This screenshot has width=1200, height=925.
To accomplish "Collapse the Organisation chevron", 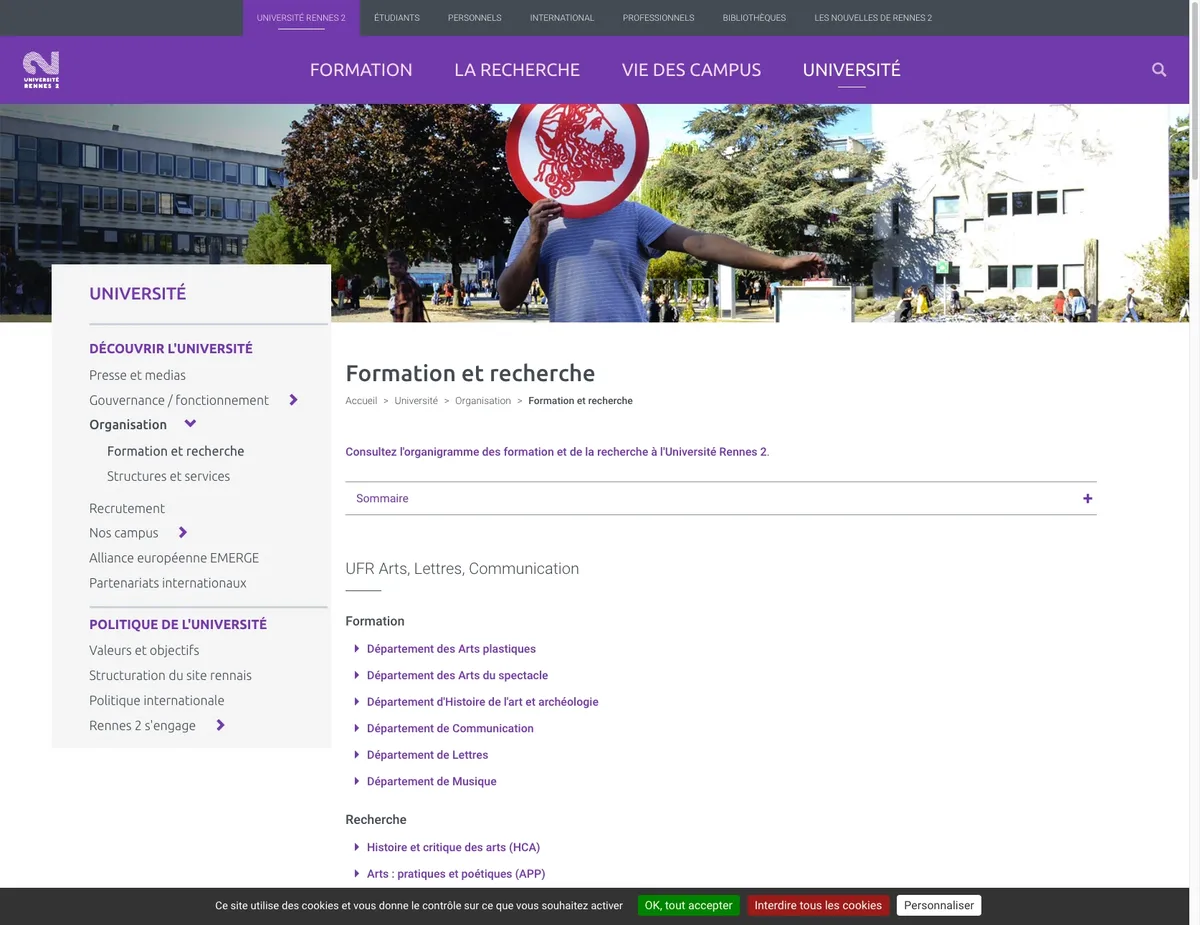I will [x=190, y=424].
